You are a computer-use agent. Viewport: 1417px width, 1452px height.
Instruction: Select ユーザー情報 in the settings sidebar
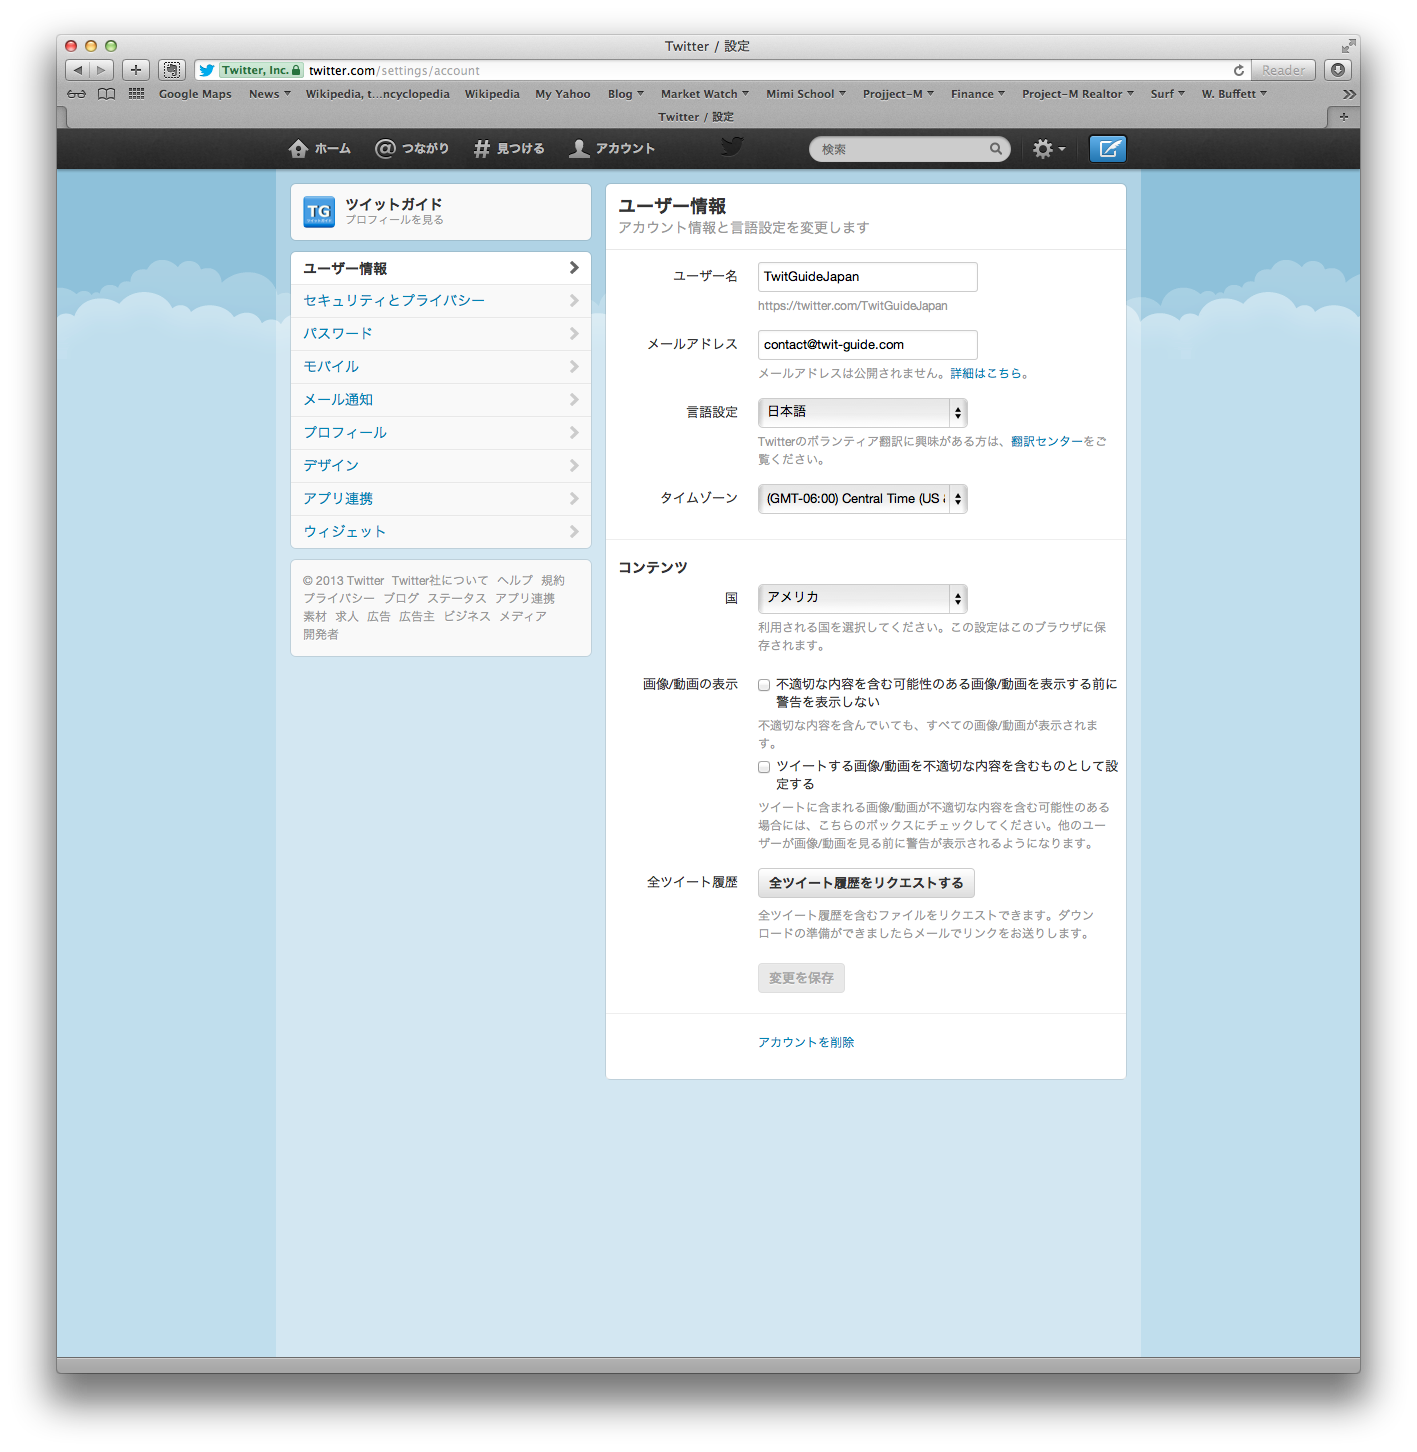pyautogui.click(x=441, y=268)
